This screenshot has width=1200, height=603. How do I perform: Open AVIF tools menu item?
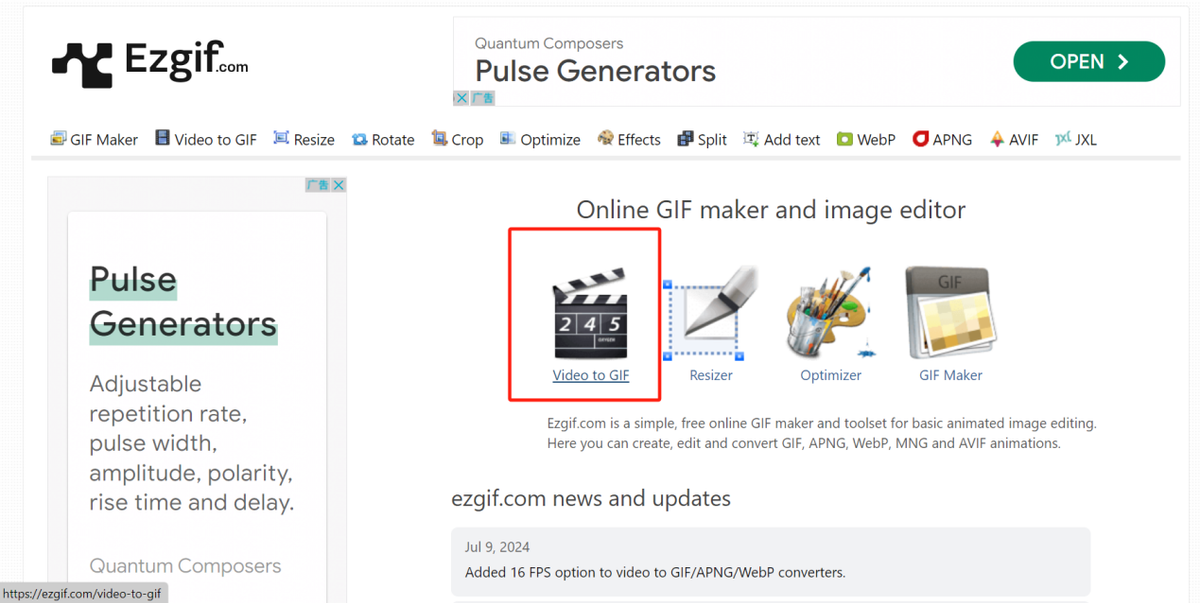(1014, 139)
